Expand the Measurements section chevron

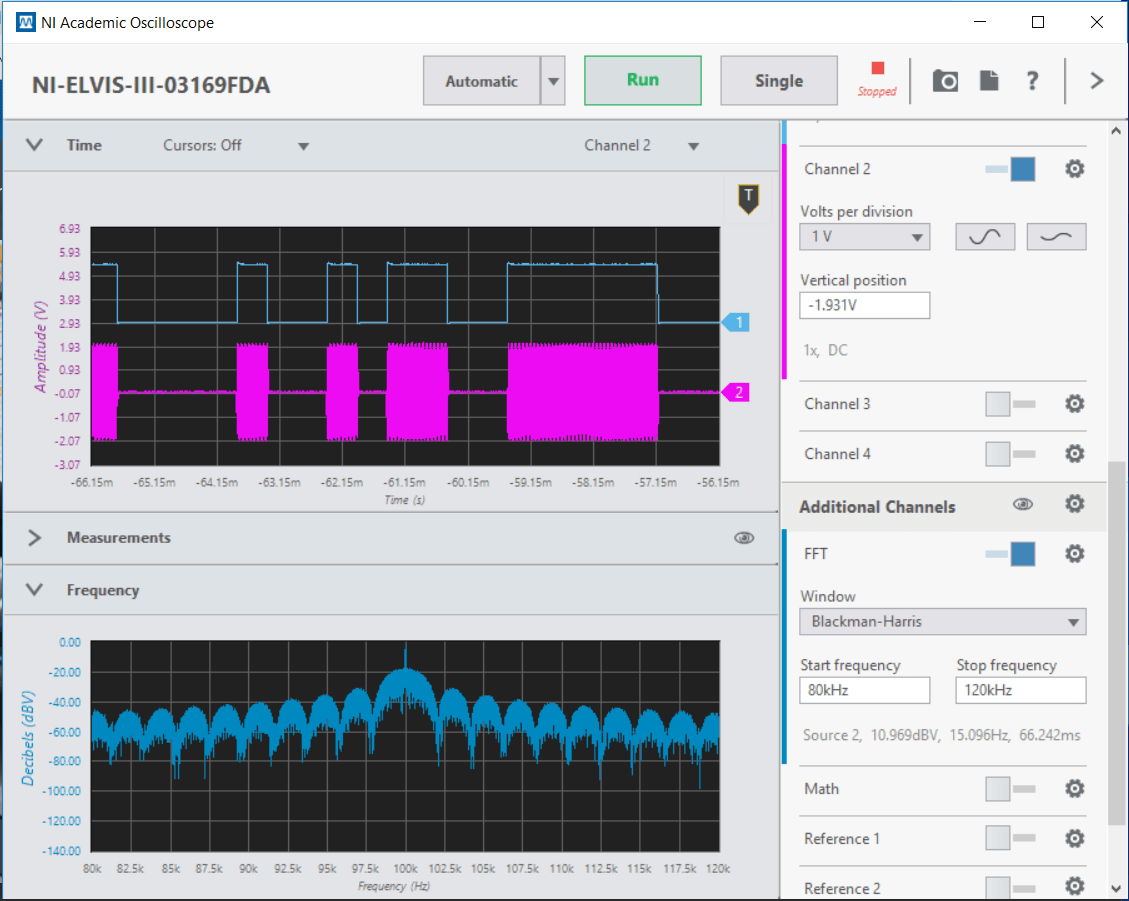(34, 538)
